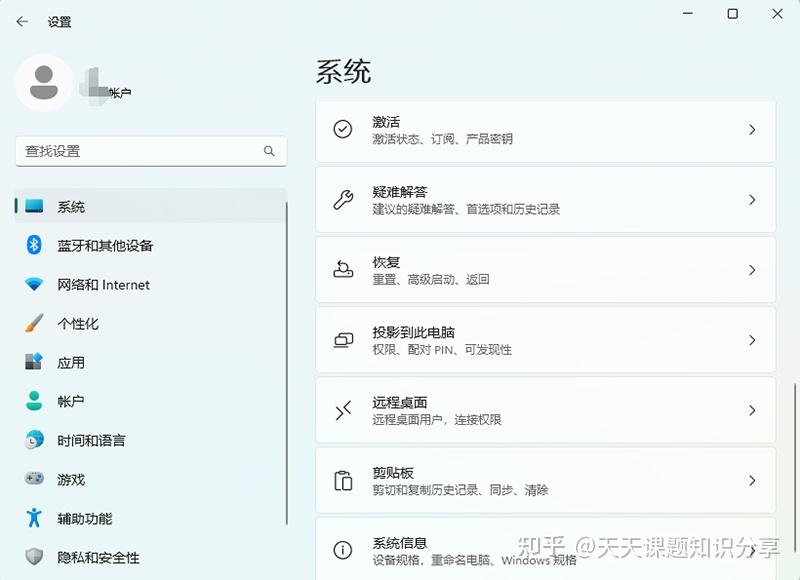Screen dimensions: 800x580
Task: Click the 远程桌面 row chevron
Action: pos(752,410)
